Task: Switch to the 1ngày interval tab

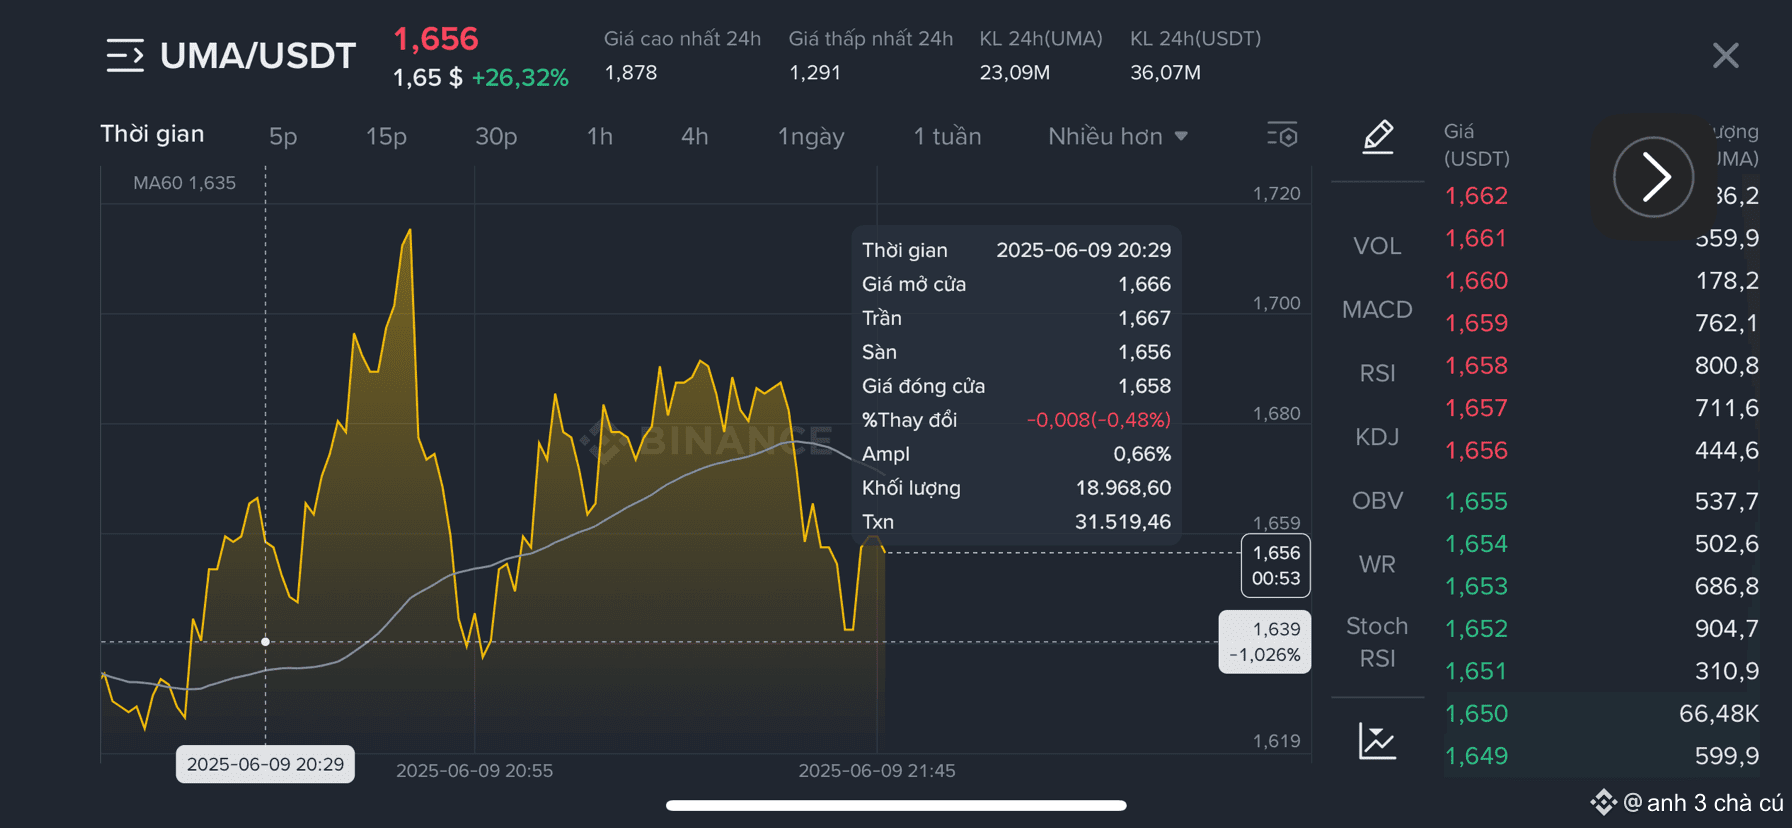Action: pyautogui.click(x=811, y=136)
